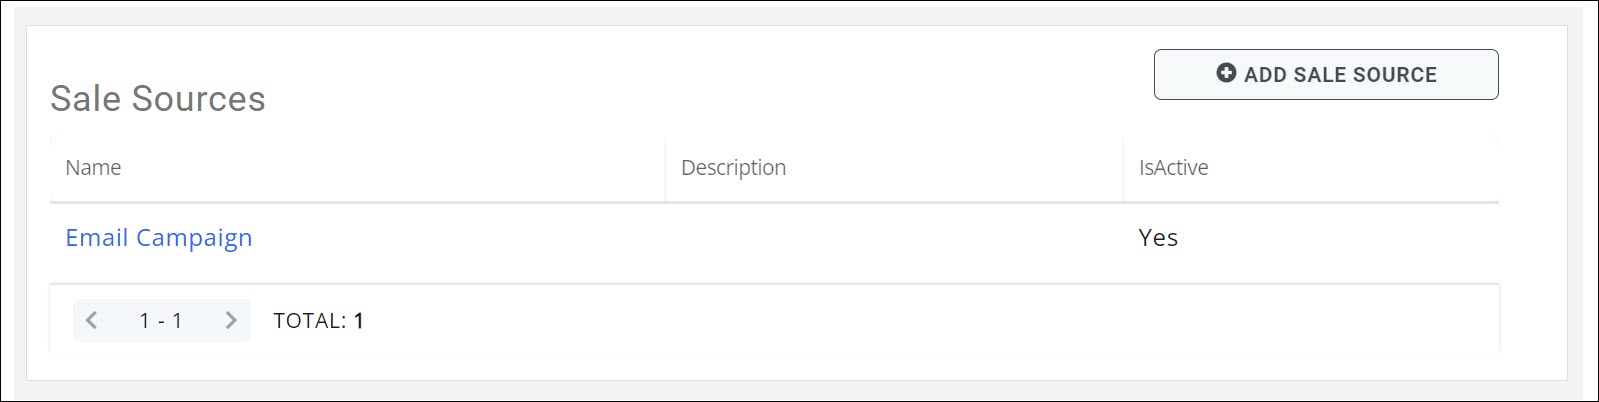Click the empty Description cell for Email Campaign

click(893, 238)
